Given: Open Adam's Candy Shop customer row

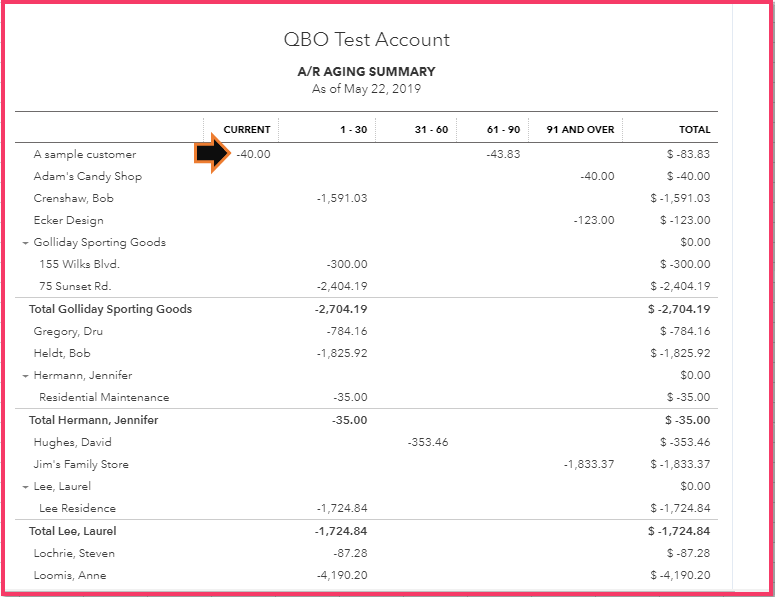Looking at the screenshot, I should [x=88, y=176].
